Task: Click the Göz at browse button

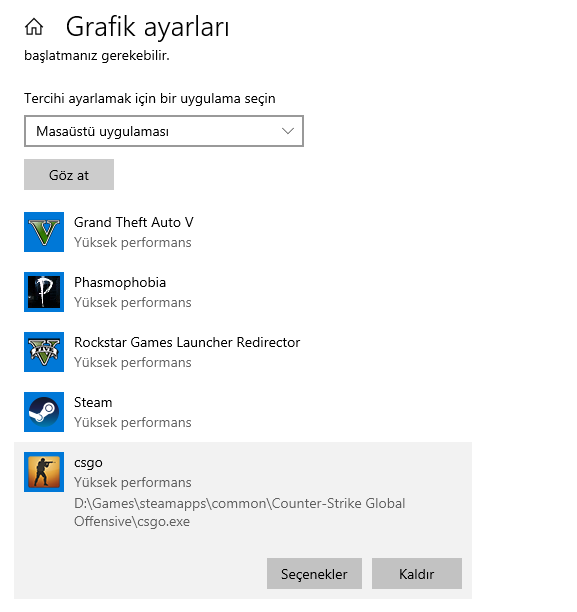Action: pos(69,174)
